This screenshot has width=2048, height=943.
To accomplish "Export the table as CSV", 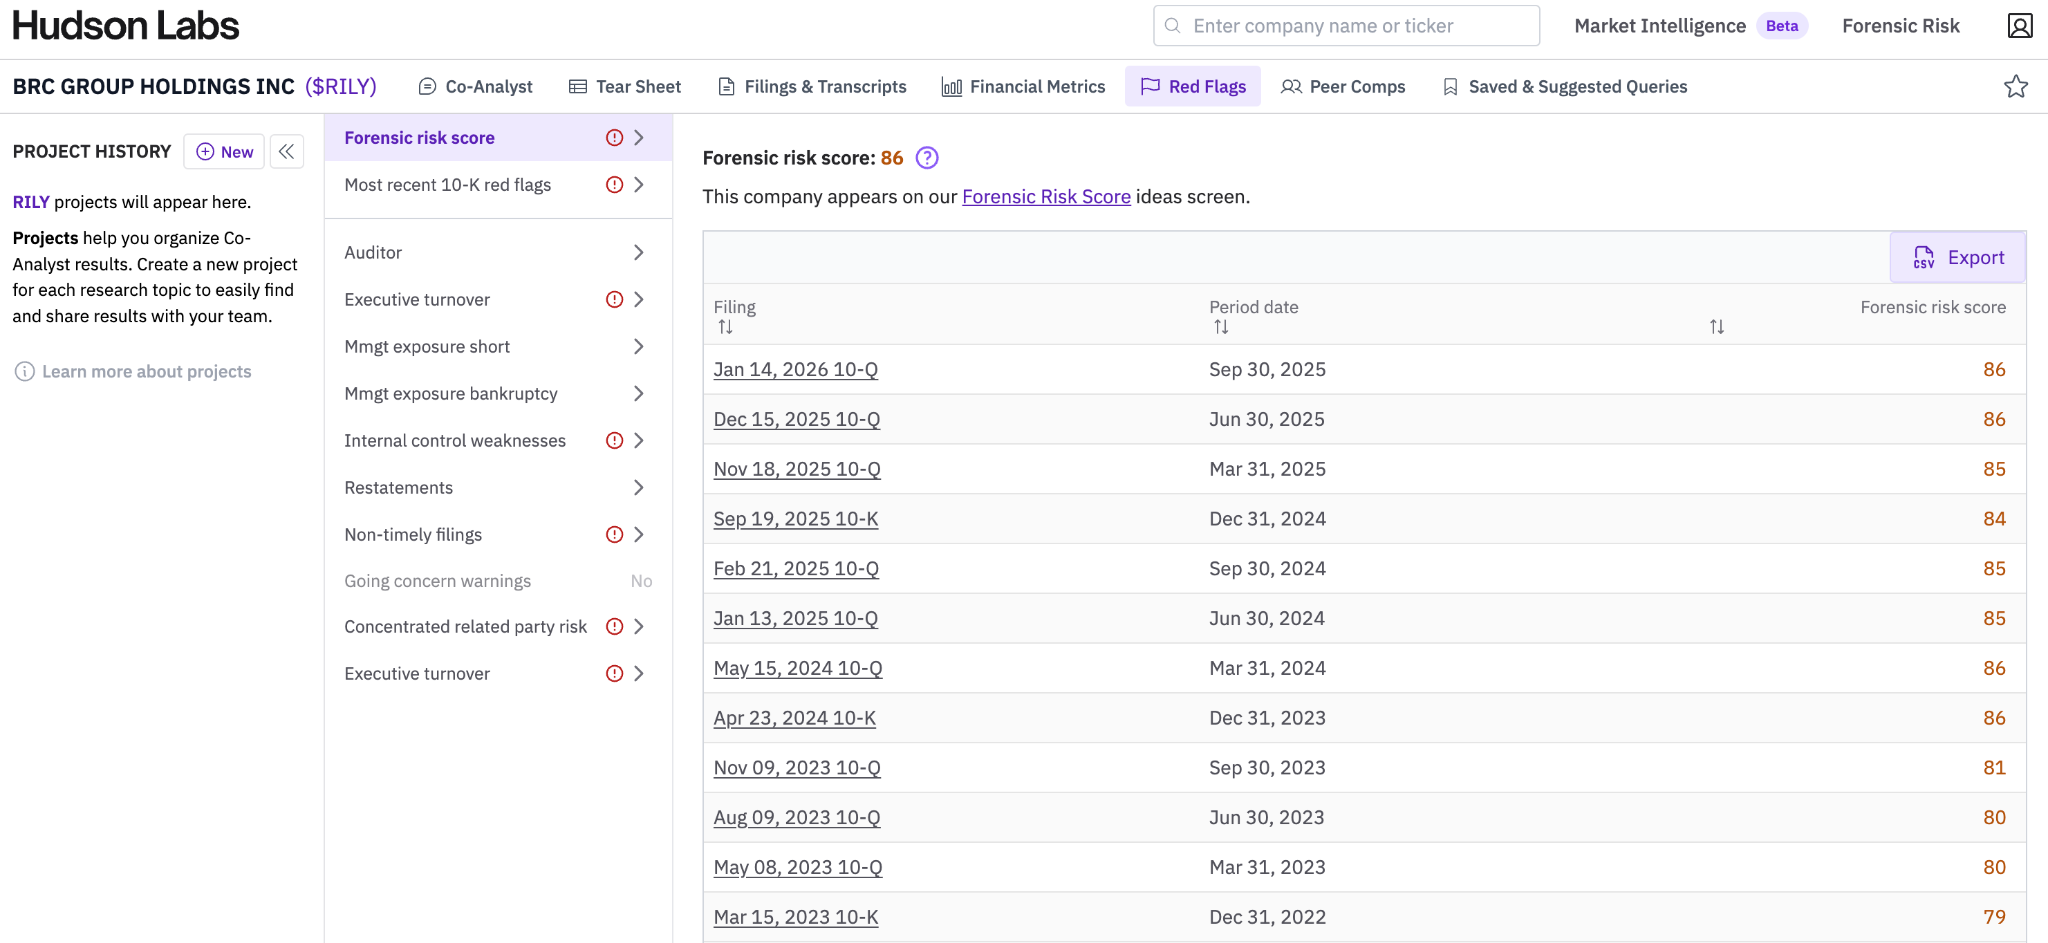I will pyautogui.click(x=1958, y=258).
